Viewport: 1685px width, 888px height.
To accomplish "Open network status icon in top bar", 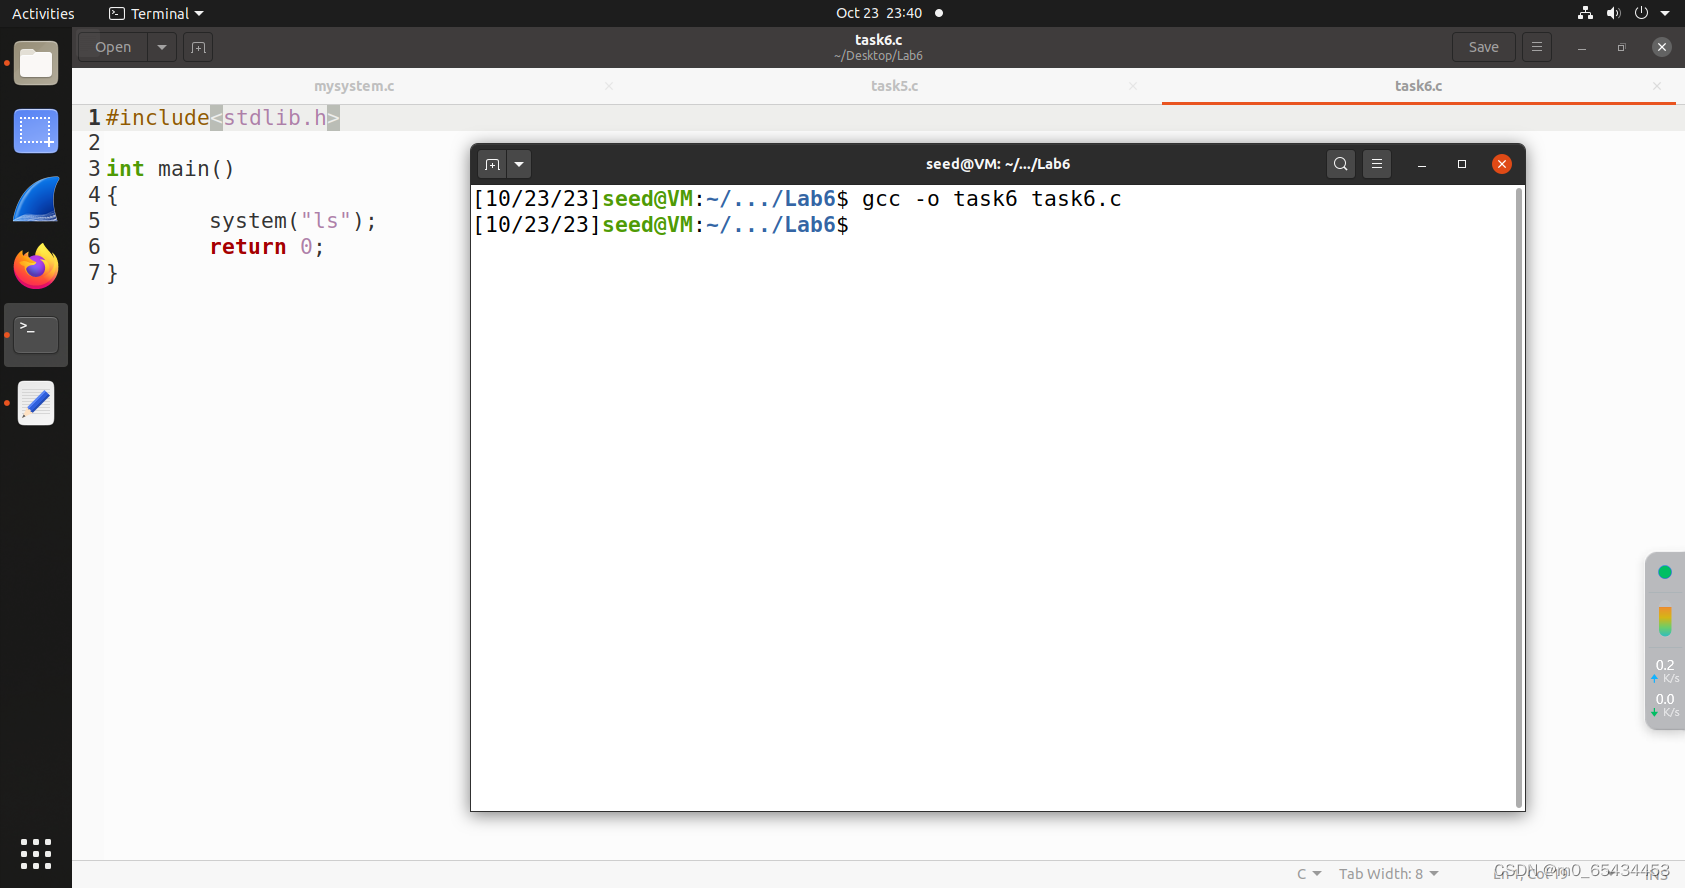I will point(1585,13).
